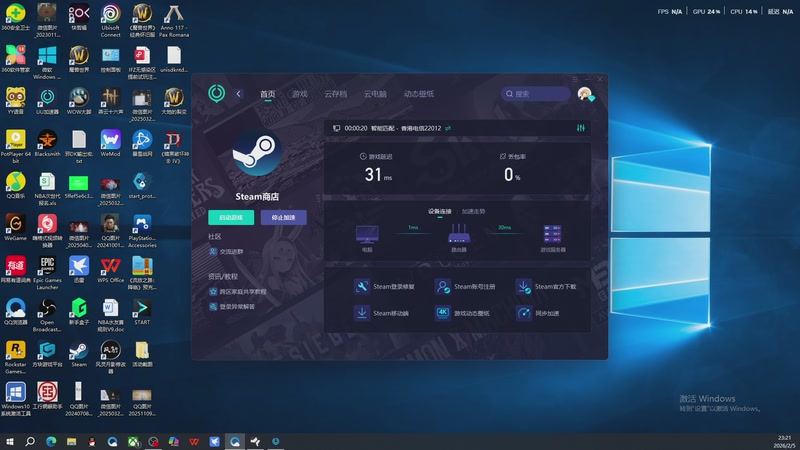
Task: Select the Steam desktop shortcut
Action: (79, 354)
